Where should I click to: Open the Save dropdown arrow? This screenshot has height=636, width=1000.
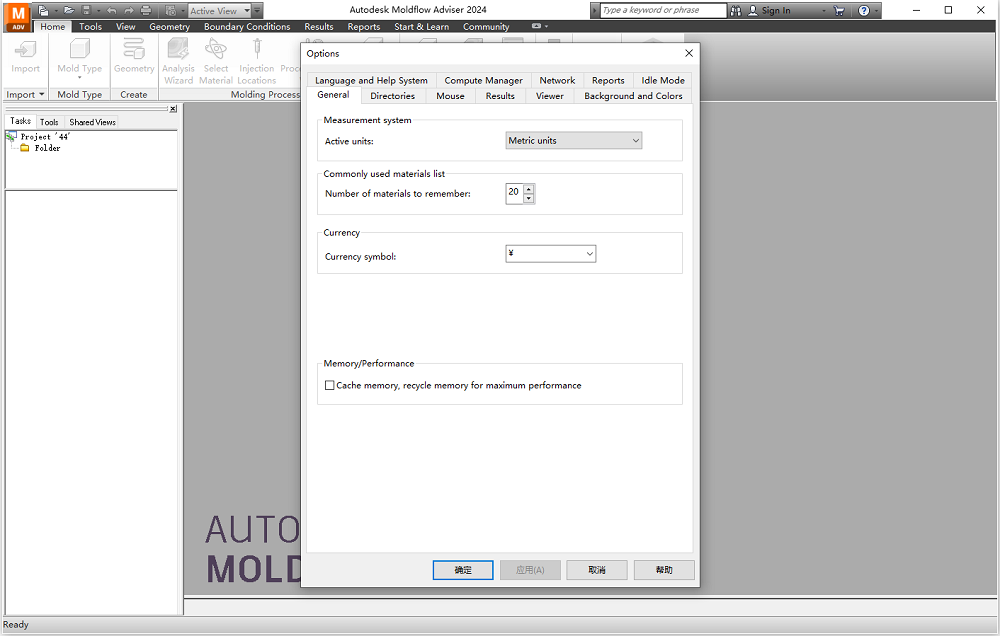click(x=98, y=11)
